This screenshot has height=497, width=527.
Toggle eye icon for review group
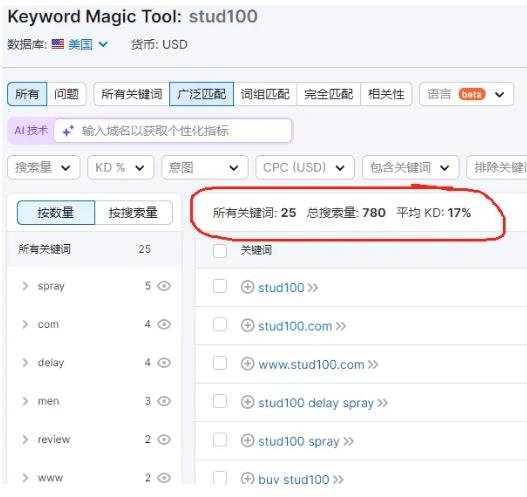click(x=164, y=439)
